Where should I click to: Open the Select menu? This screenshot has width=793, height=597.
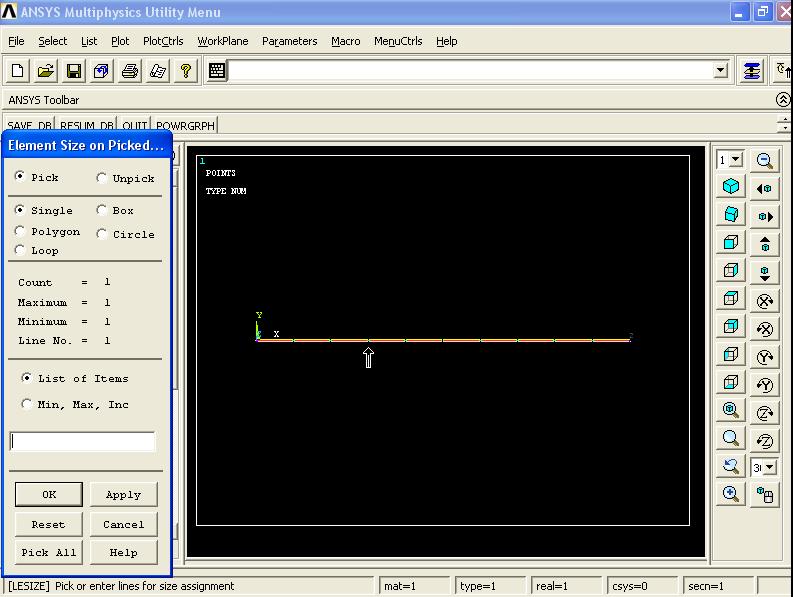53,41
